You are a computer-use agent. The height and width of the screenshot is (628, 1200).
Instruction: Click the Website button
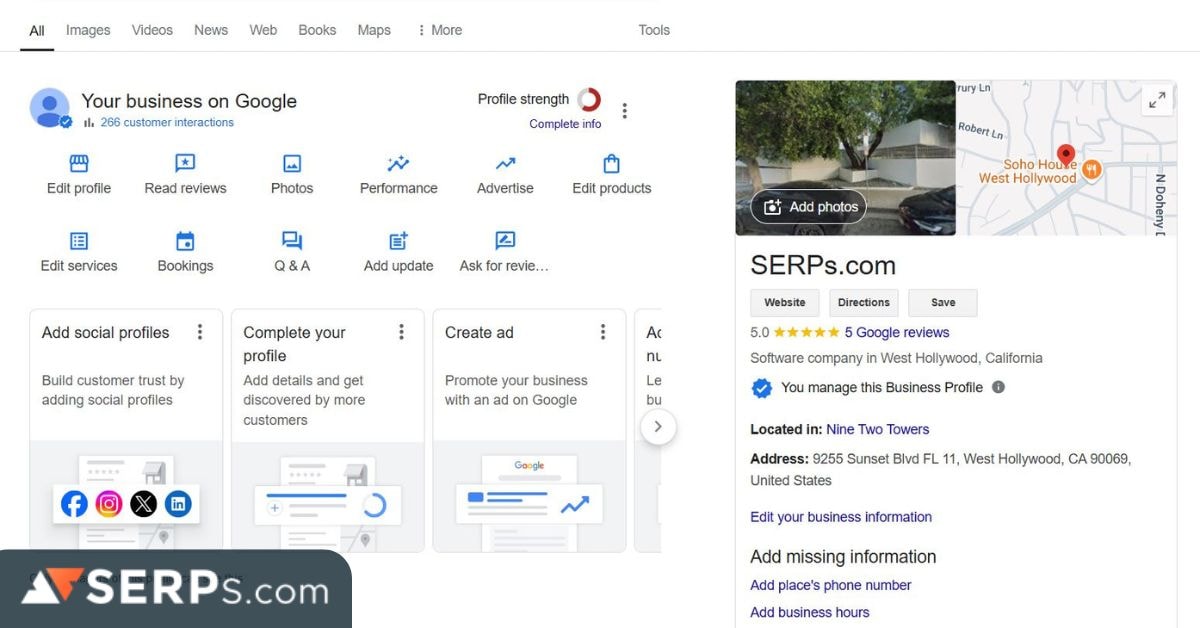[x=785, y=303]
